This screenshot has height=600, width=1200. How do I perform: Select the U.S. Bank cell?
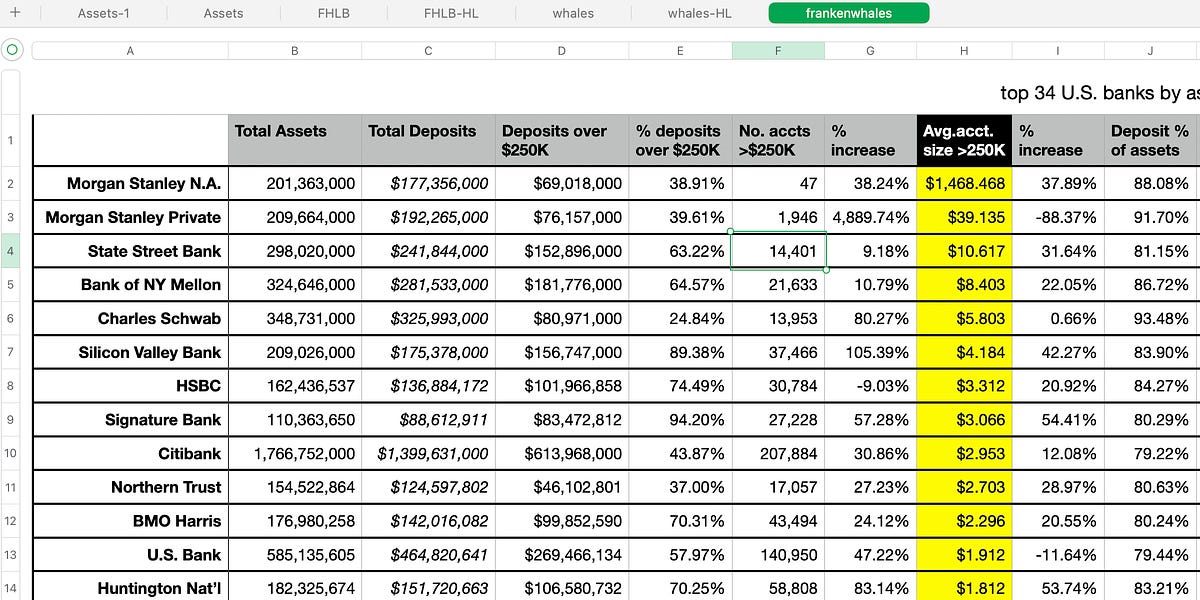click(x=130, y=555)
